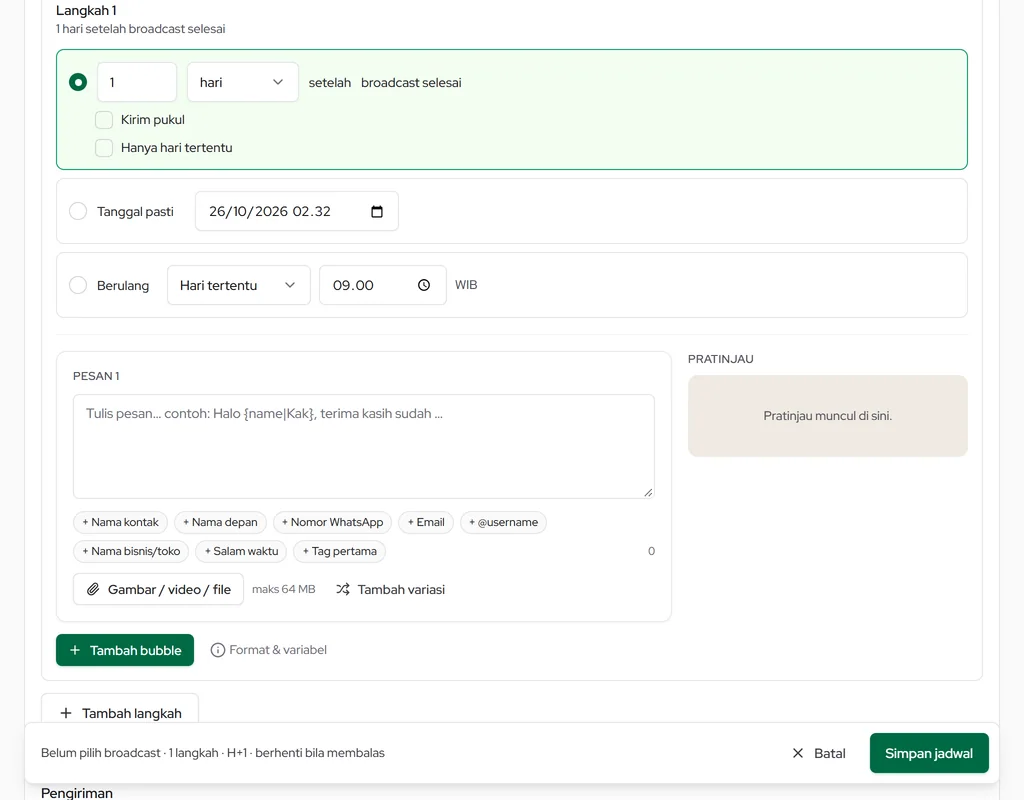The width and height of the screenshot is (1024, 800).
Task: Click Batal to cancel
Action: [x=819, y=754]
